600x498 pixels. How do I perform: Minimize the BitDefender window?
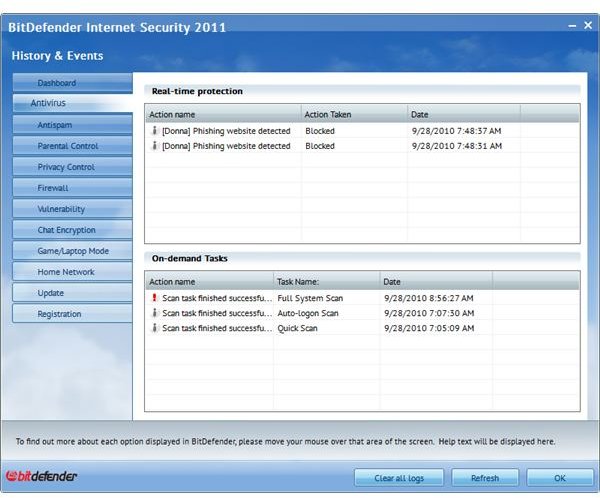tap(572, 26)
